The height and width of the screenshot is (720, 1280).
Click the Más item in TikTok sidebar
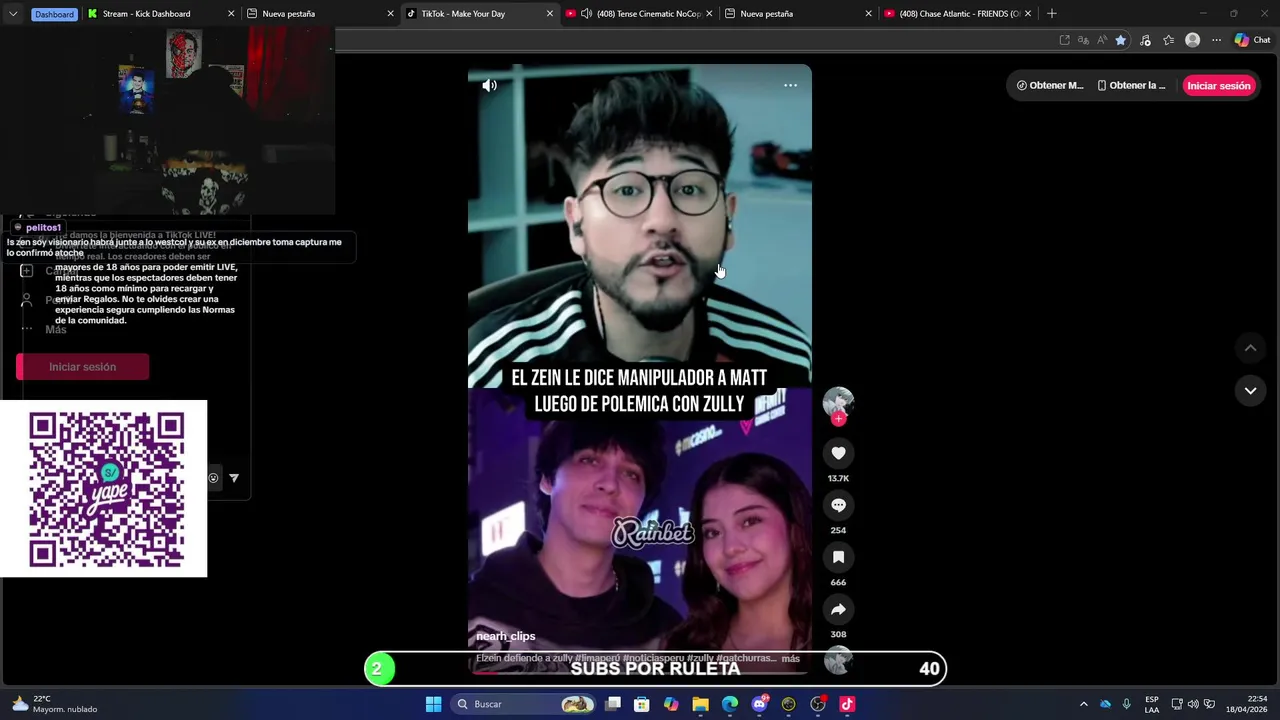(x=56, y=330)
